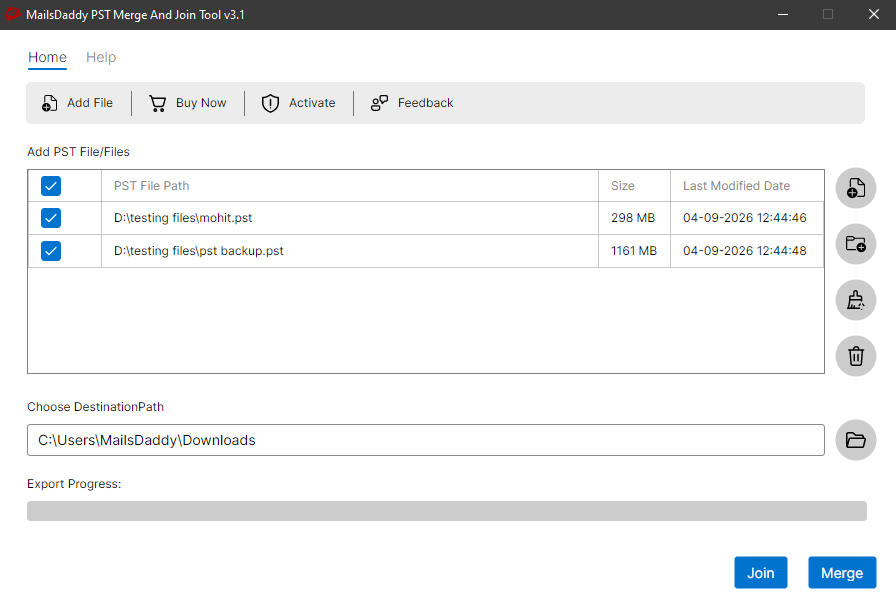Close the MailsDaddy window
Screen dimensions: 896x607
pyautogui.click(x=874, y=14)
